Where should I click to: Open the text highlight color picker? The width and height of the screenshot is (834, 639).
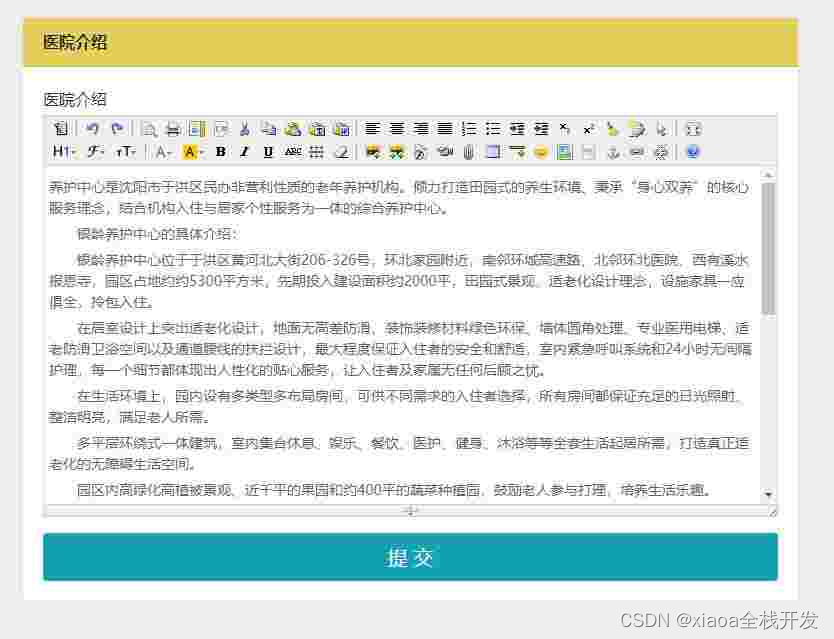(189, 151)
